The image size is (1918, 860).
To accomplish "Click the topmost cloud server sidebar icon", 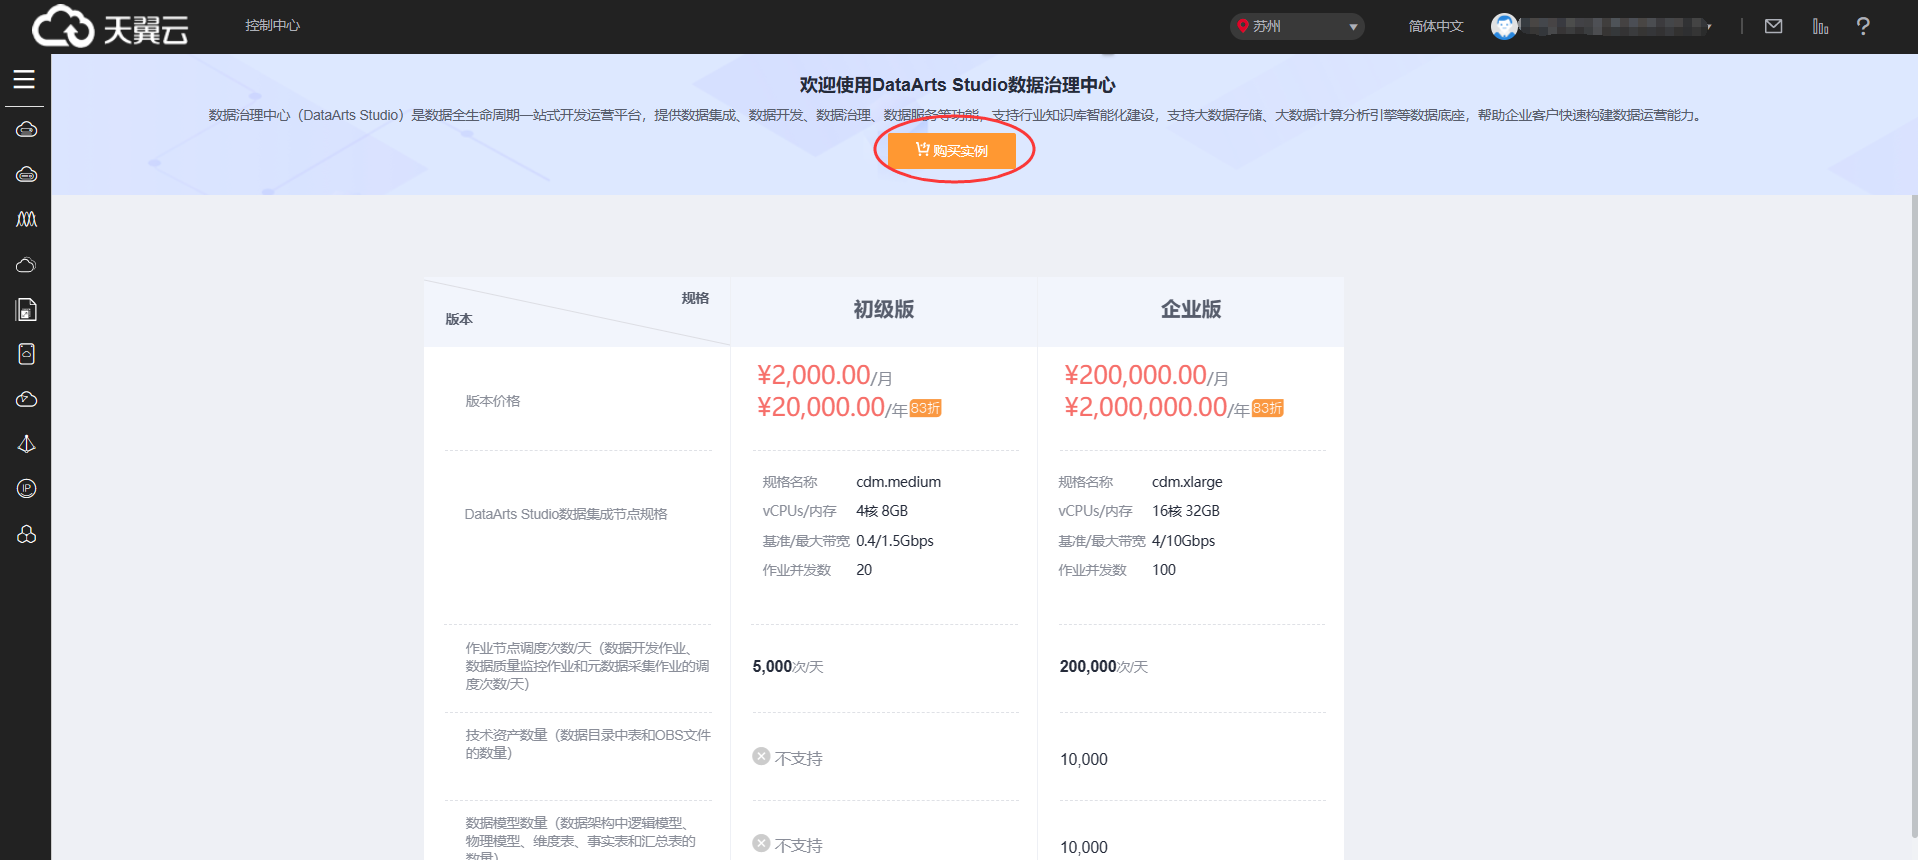I will 27,129.
